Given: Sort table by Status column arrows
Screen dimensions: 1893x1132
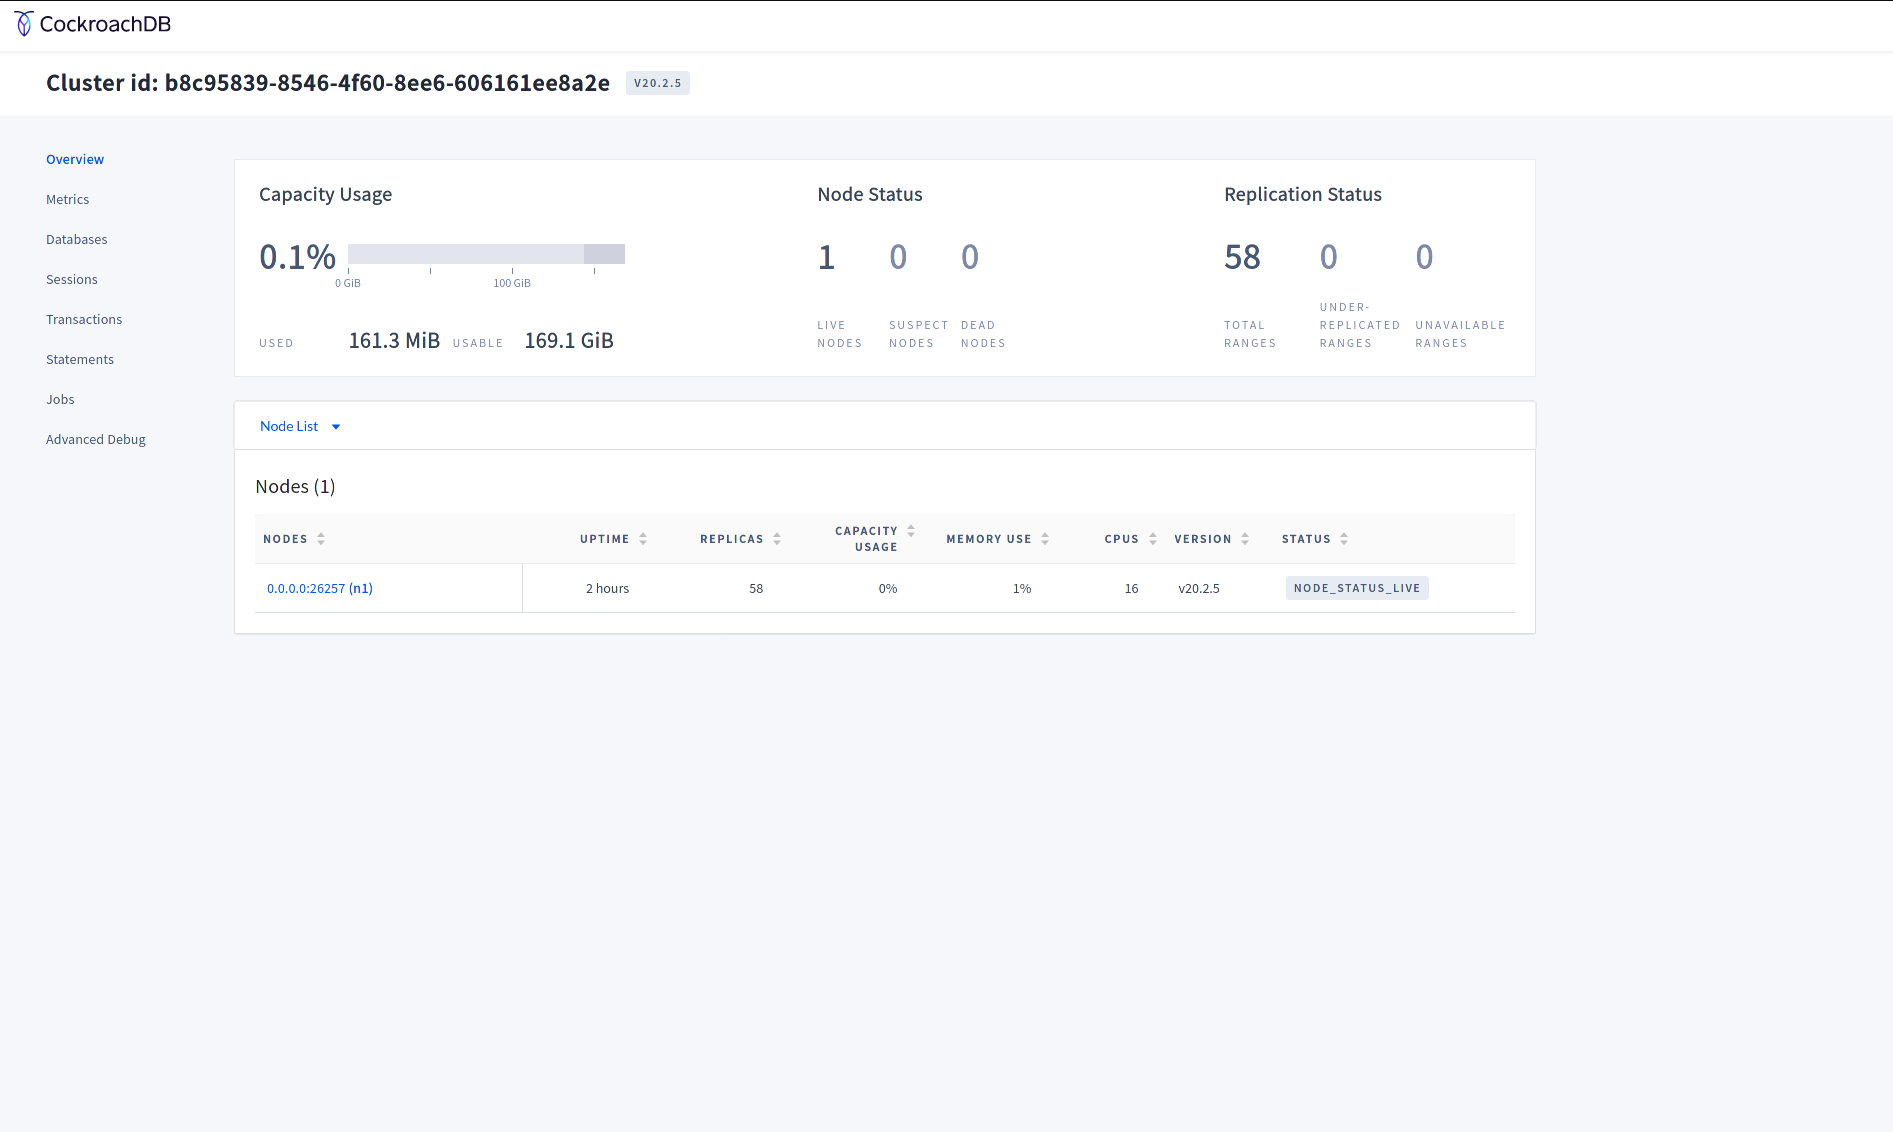Looking at the screenshot, I should click(x=1344, y=539).
